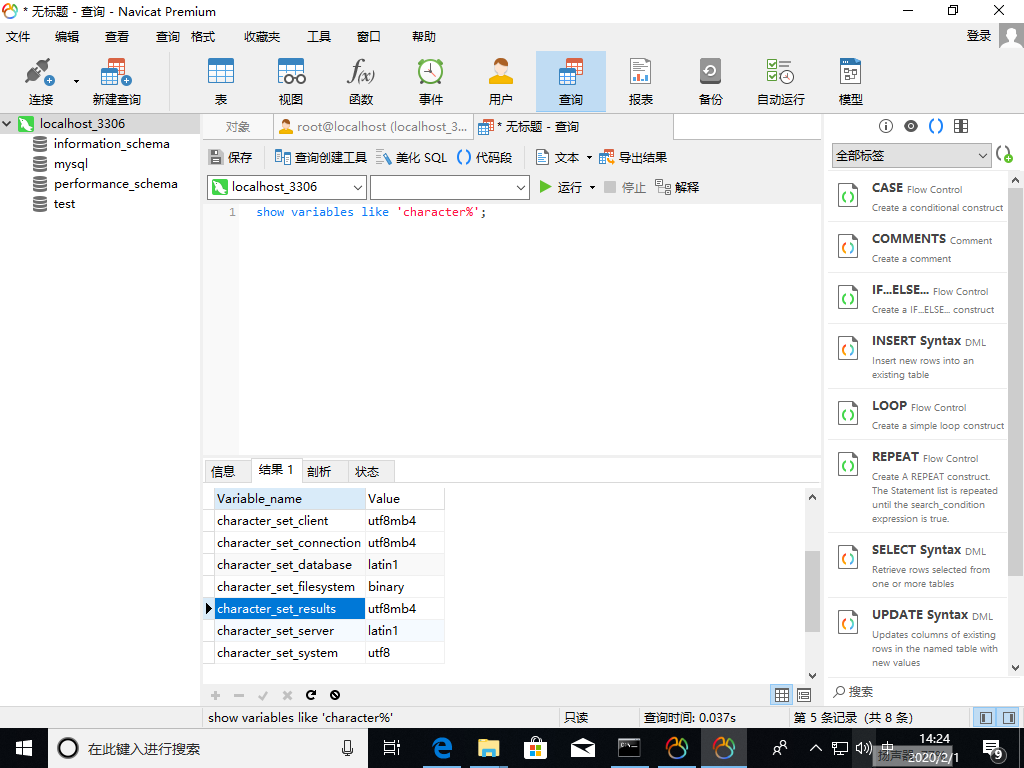The height and width of the screenshot is (768, 1024).
Task: Switch to form view icon at results bottom
Action: (804, 695)
